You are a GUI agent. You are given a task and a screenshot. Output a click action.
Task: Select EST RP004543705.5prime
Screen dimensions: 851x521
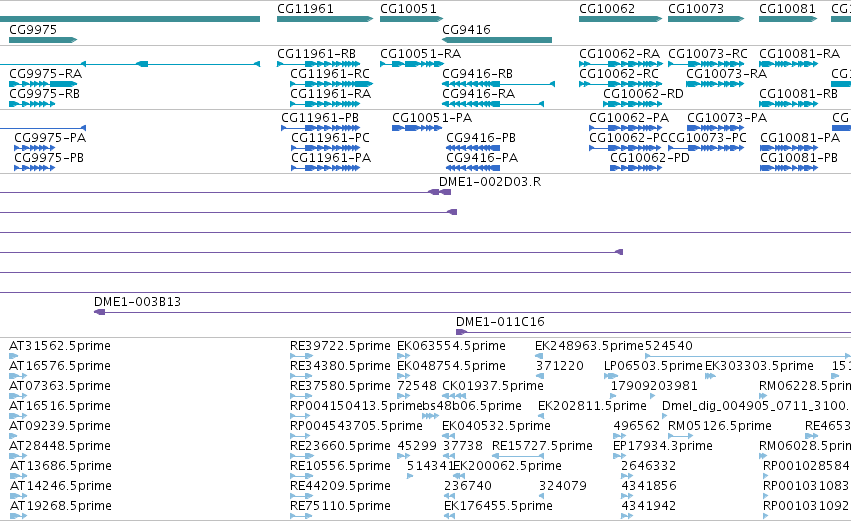coord(301,436)
